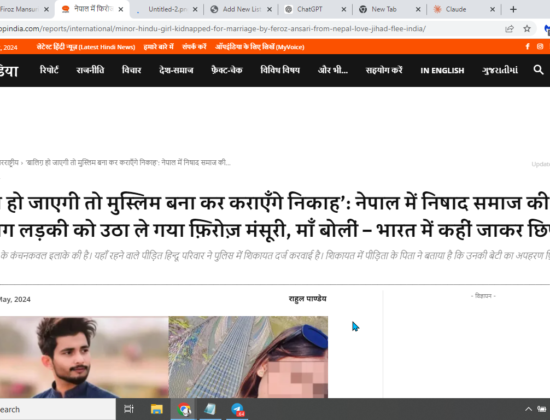Open the Facebook icon in the orange bar
Viewport: 550px width, 420px height.
point(527,46)
